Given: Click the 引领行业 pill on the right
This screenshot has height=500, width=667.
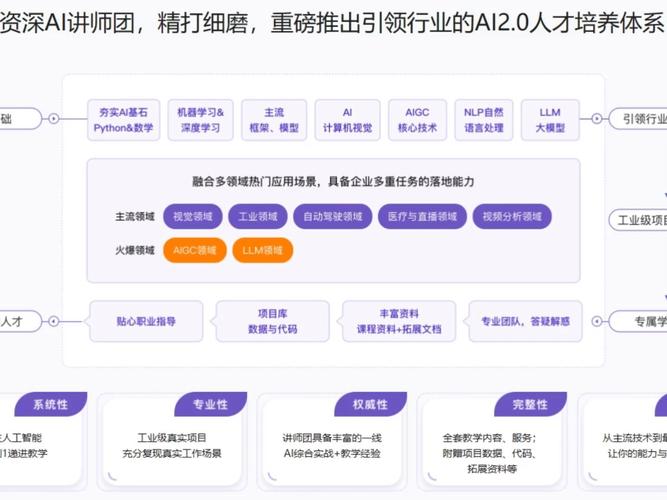Looking at the screenshot, I should pyautogui.click(x=638, y=119).
